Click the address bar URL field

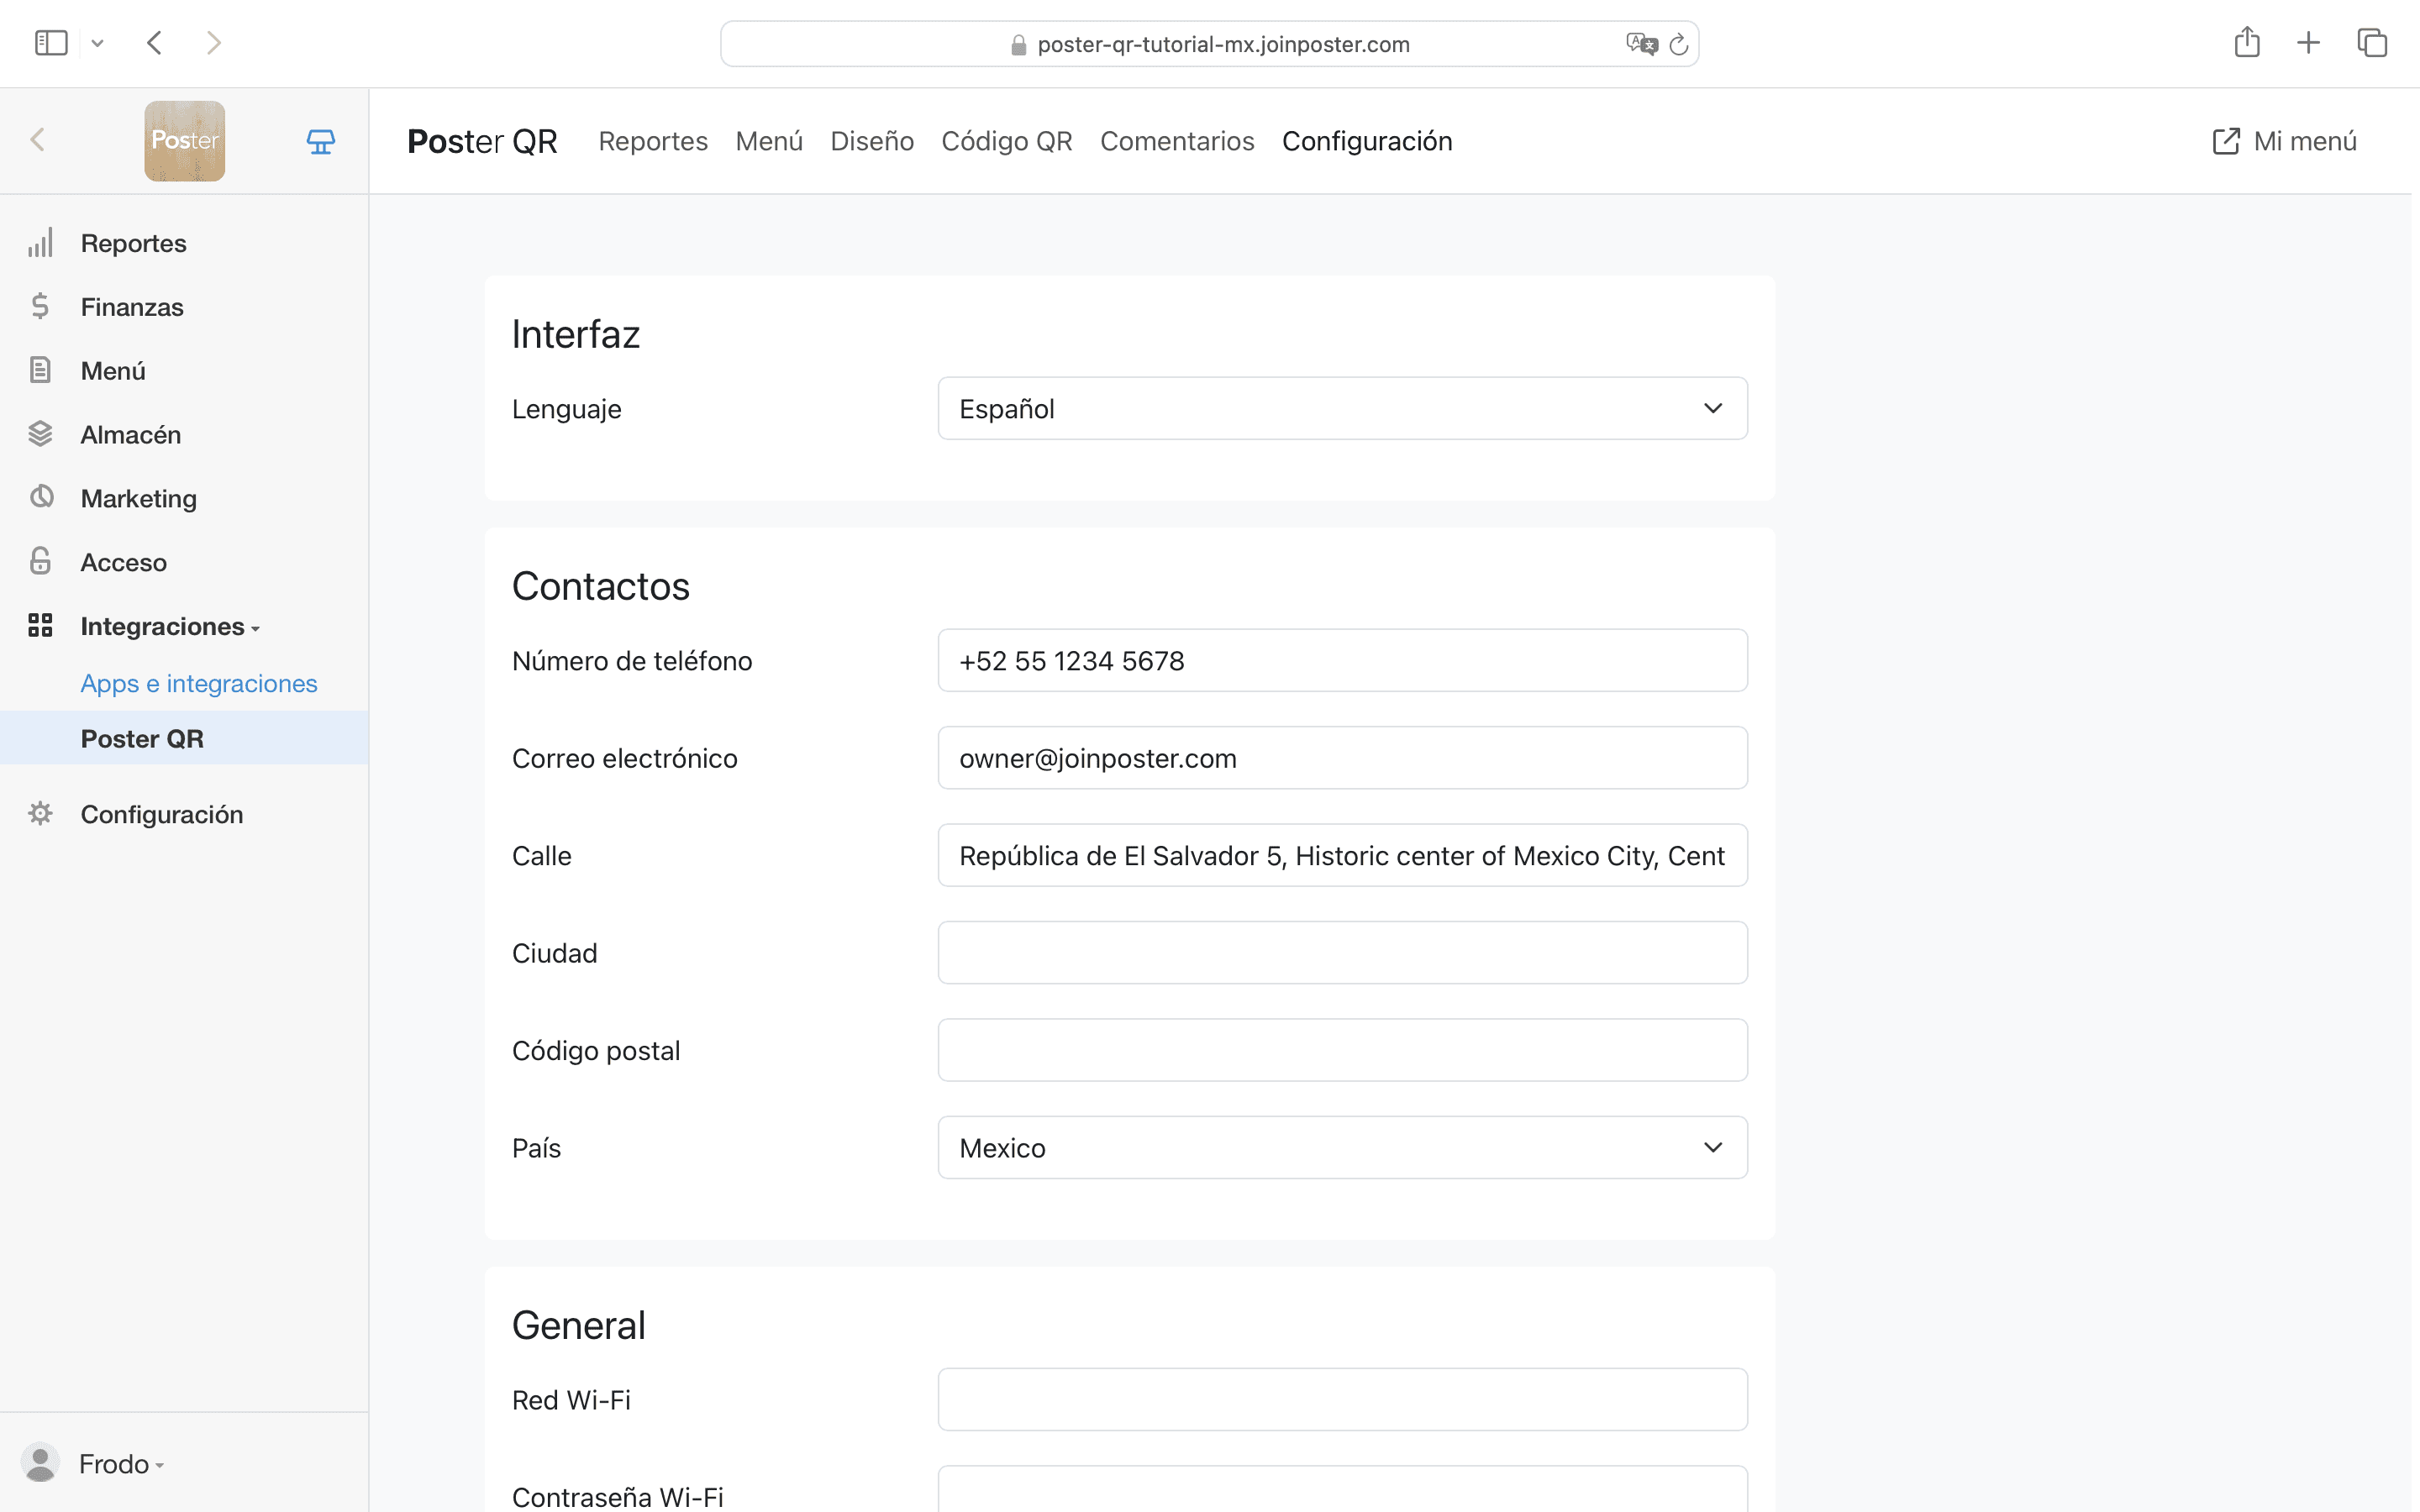(1209, 44)
